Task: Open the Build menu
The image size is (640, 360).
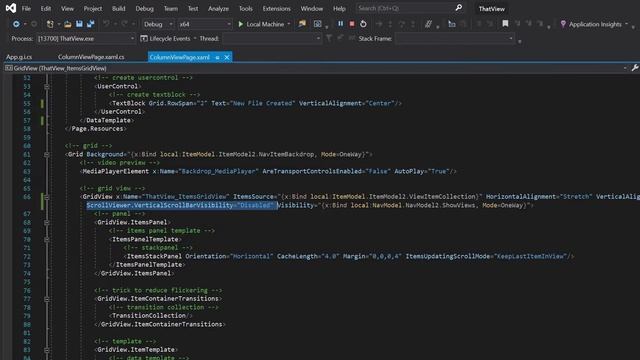Action: (x=119, y=8)
